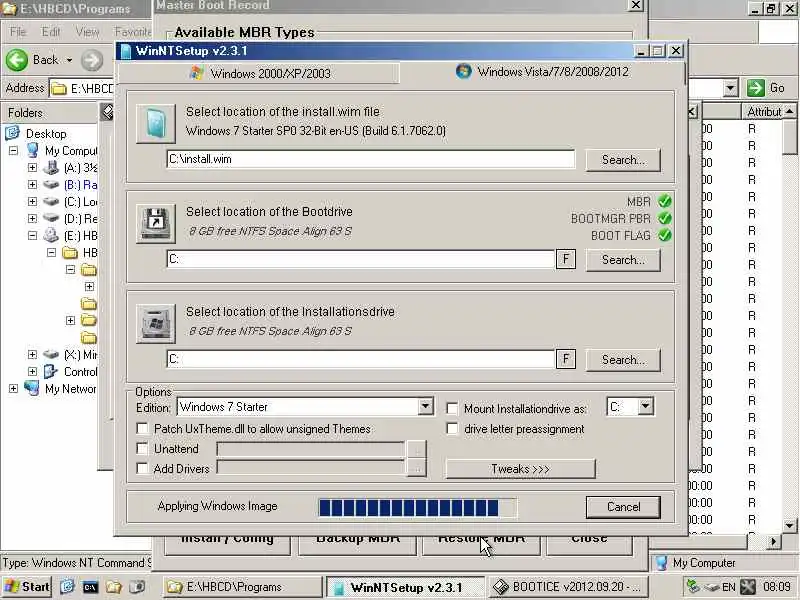800x600 pixels.
Task: Click vertical scrollbar down arrow in file list
Action: (789, 525)
